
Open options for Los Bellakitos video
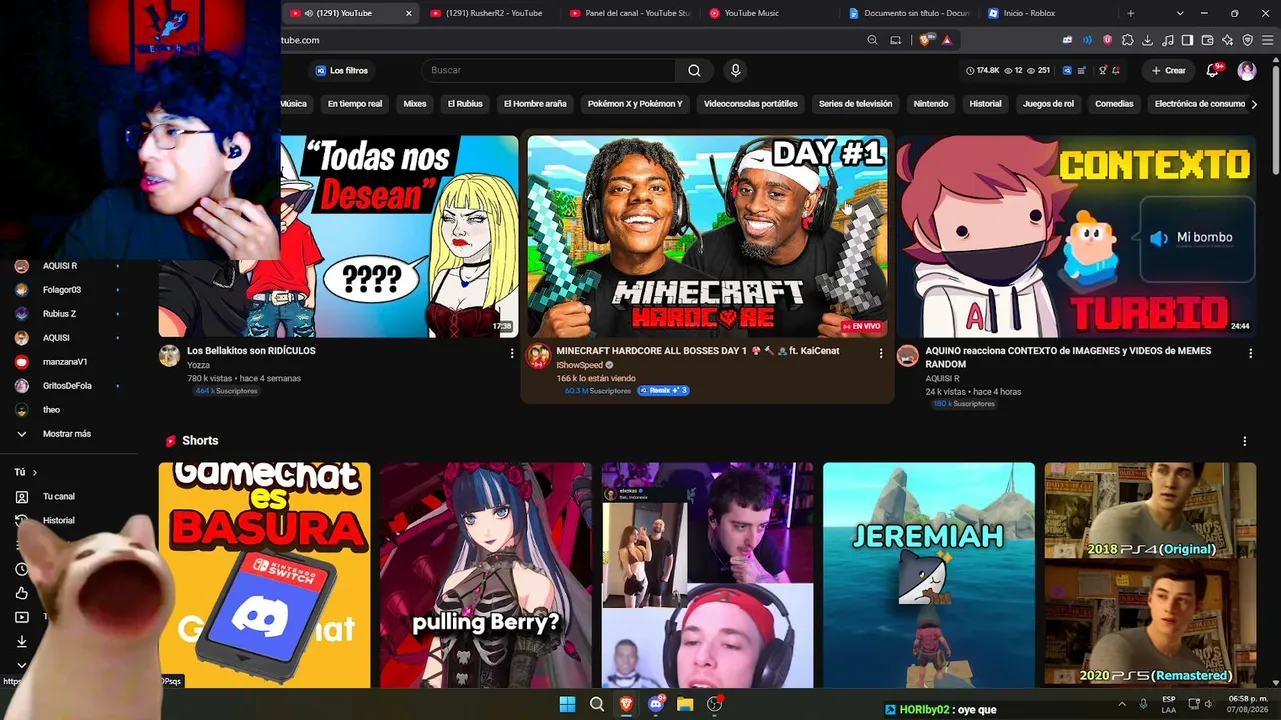[x=512, y=353]
